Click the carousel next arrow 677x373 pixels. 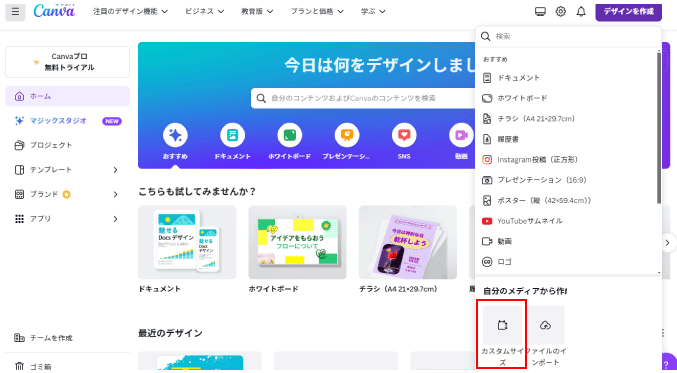click(668, 243)
